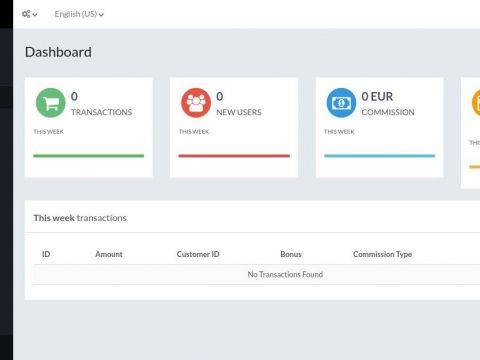Select the Transactions card count
The width and height of the screenshot is (480, 360).
pos(74,96)
